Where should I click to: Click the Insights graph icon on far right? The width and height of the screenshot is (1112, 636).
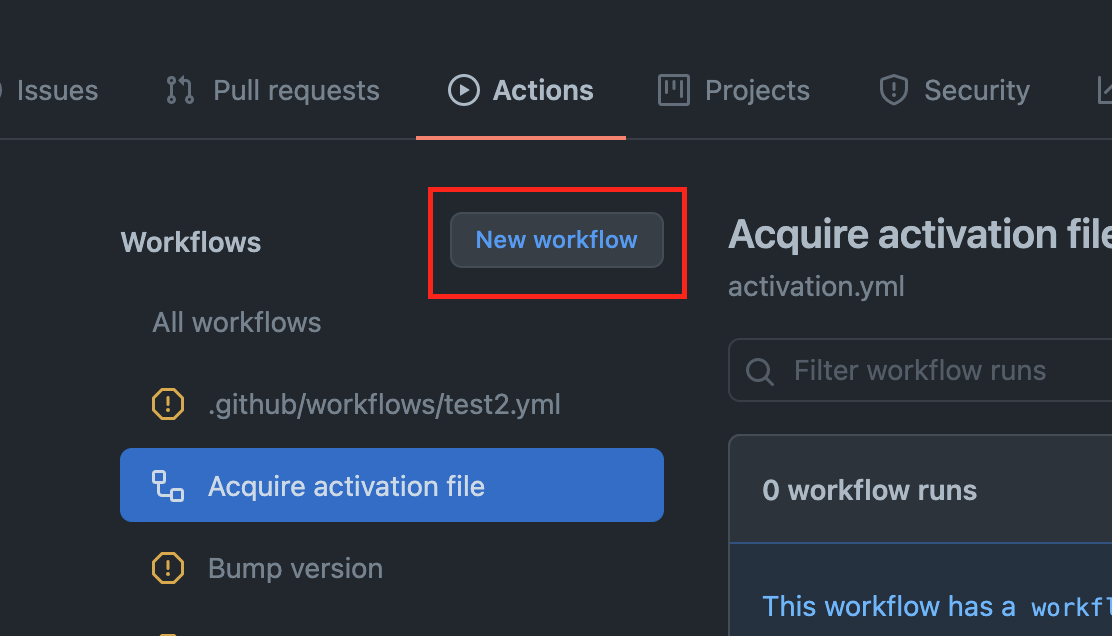point(1105,90)
